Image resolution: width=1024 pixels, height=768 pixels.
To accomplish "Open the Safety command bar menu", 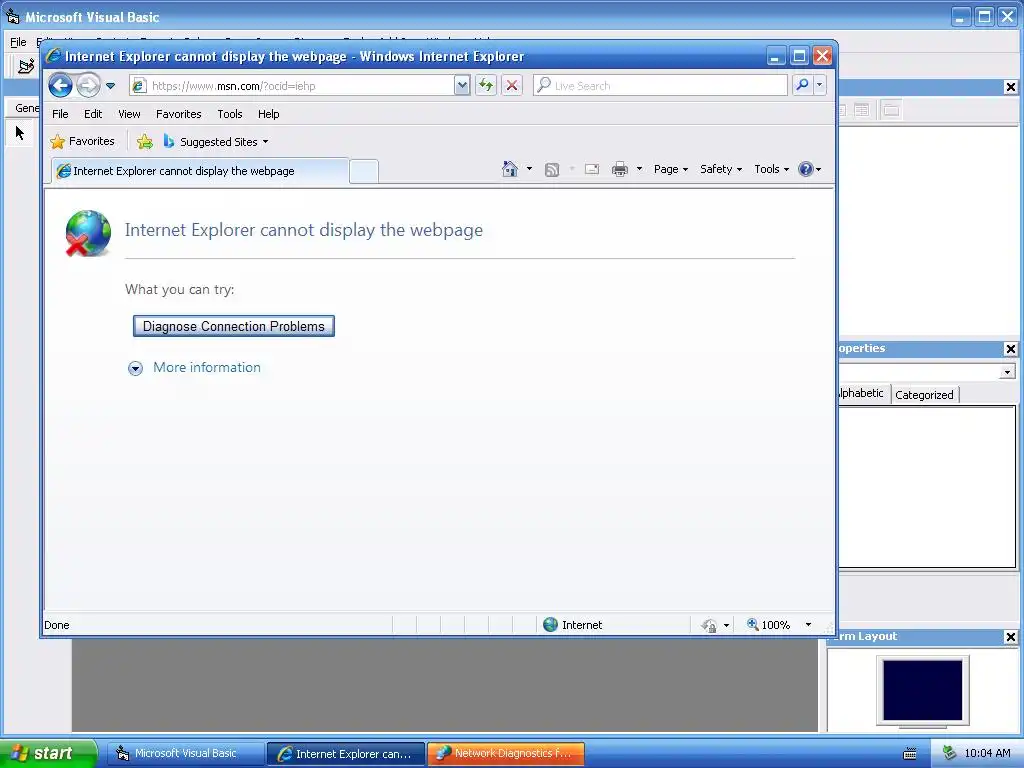I will click(x=721, y=169).
